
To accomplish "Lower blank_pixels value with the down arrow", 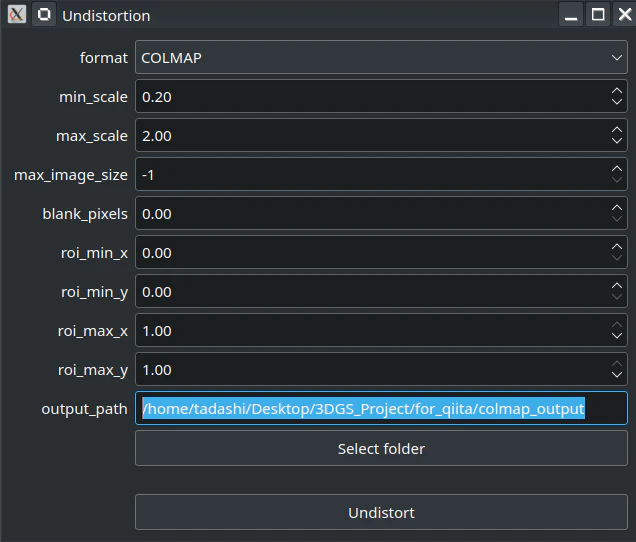I will coord(617,218).
